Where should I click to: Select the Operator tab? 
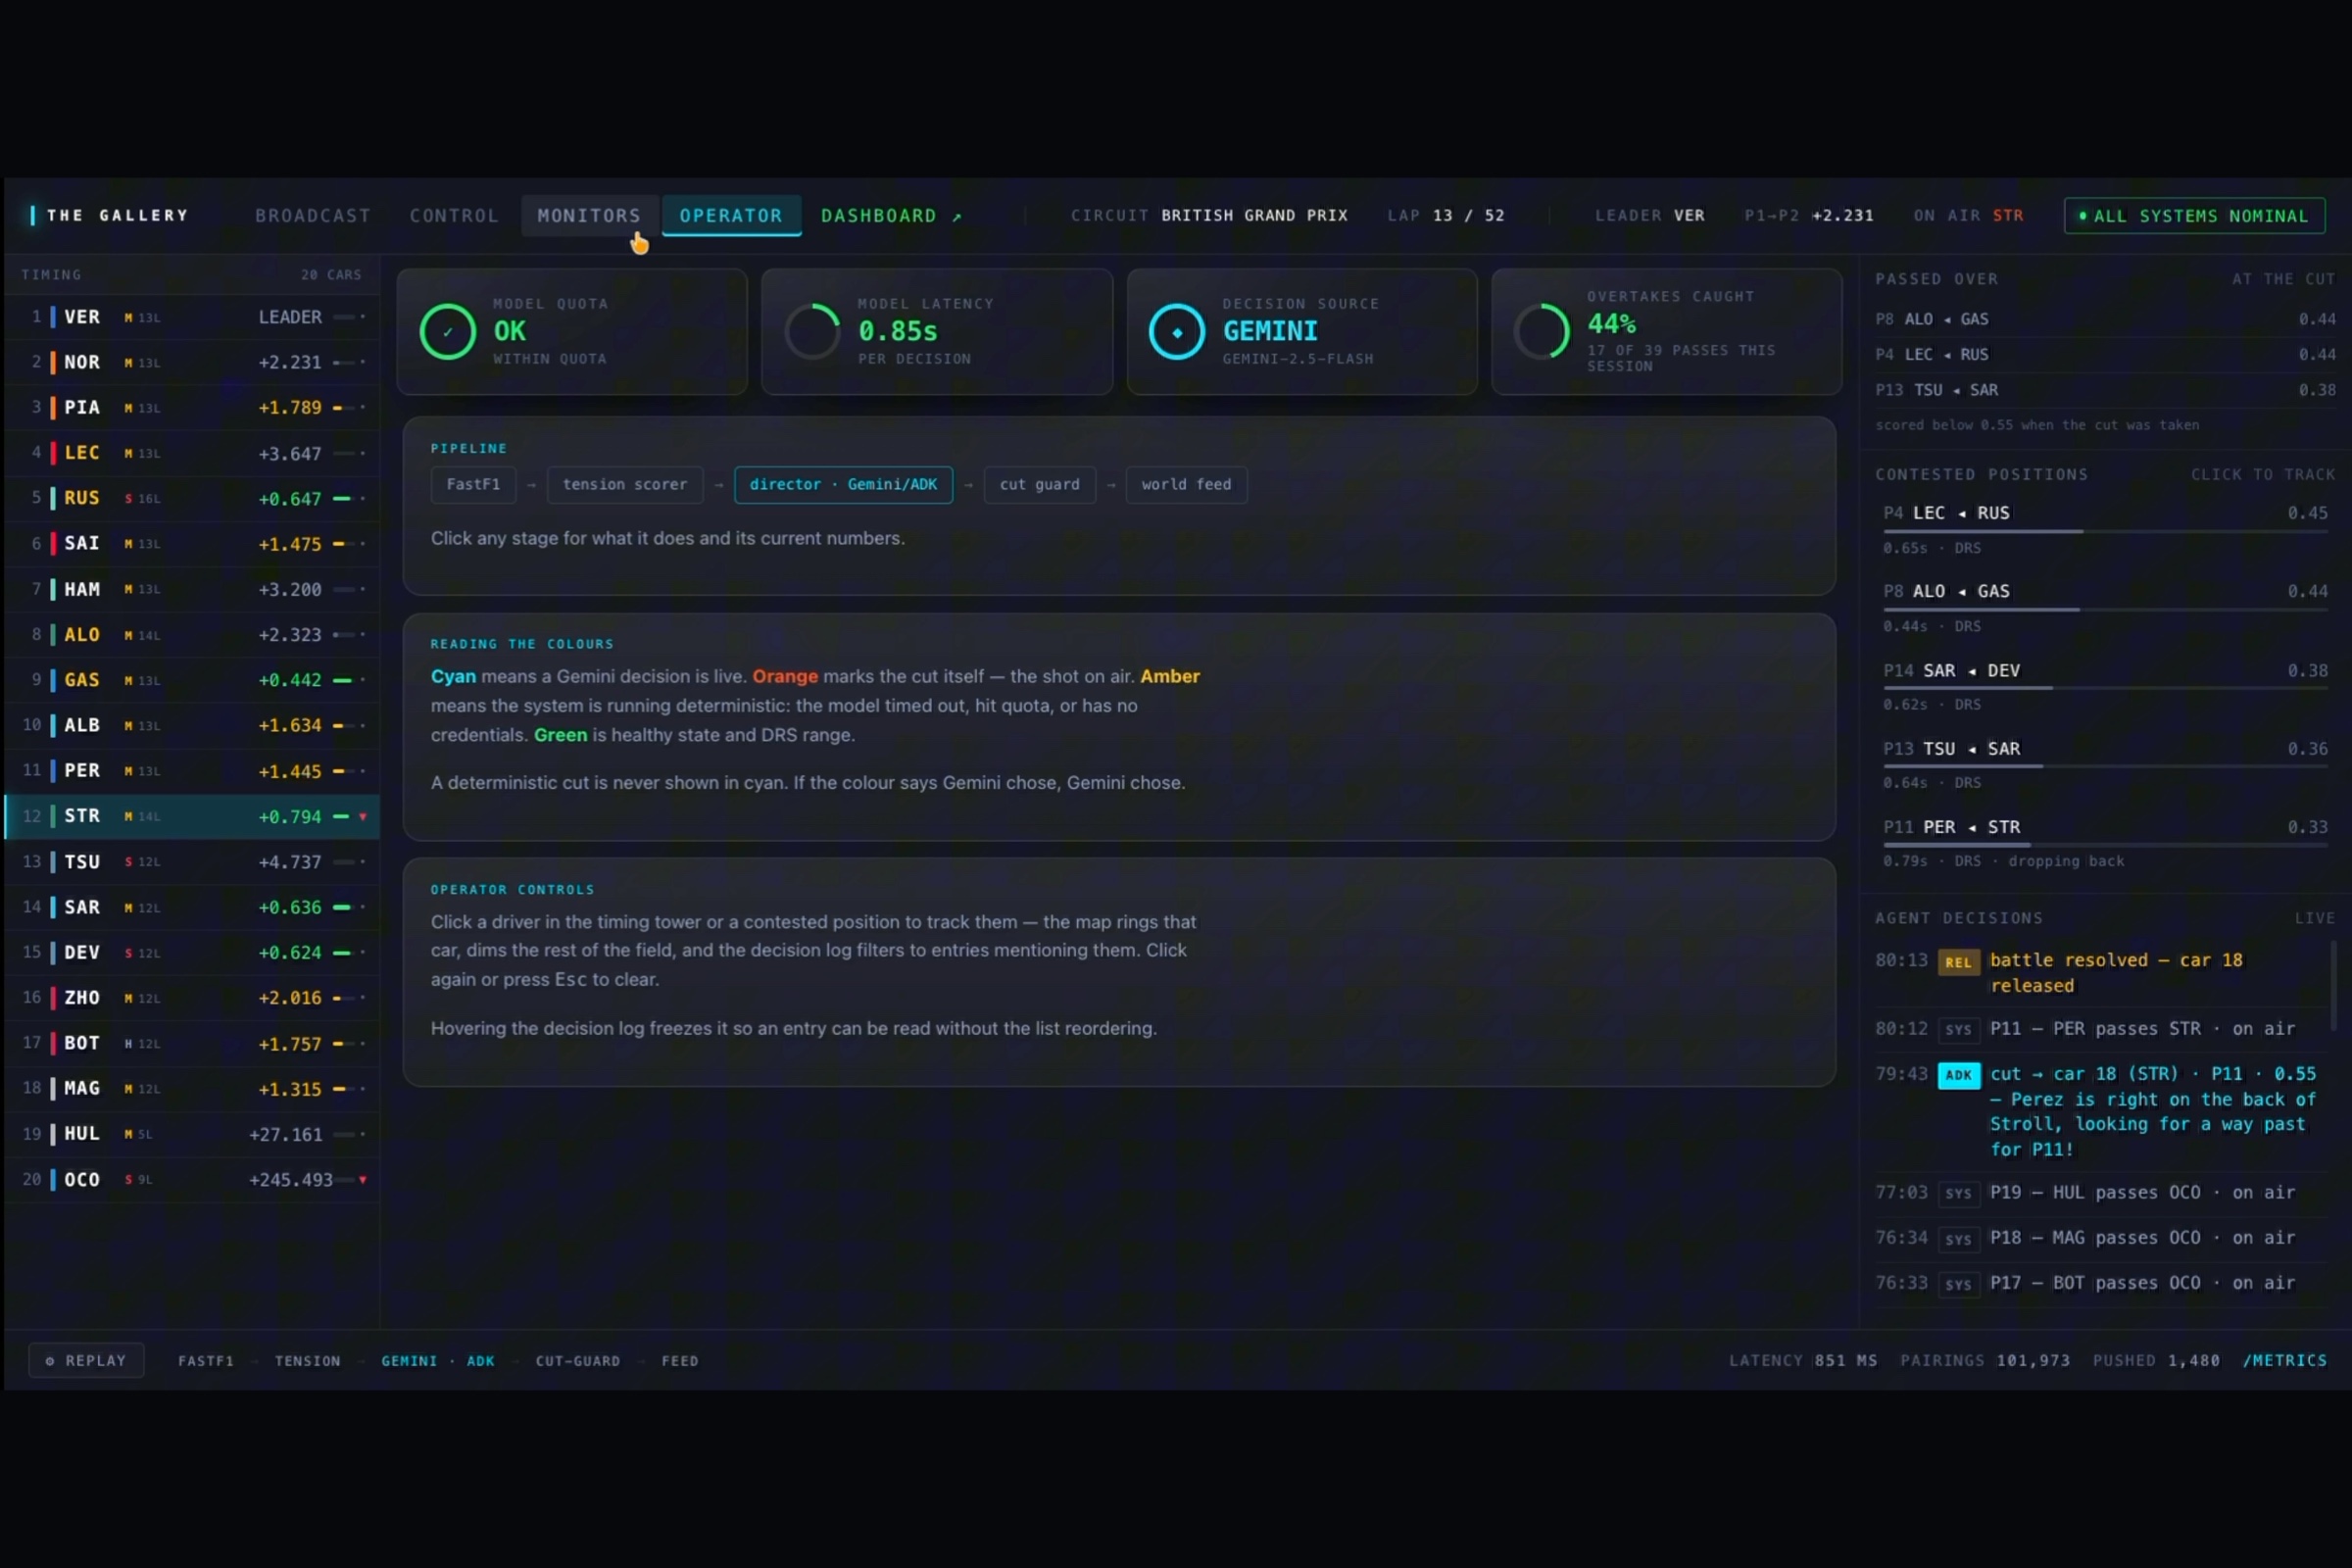coord(731,215)
